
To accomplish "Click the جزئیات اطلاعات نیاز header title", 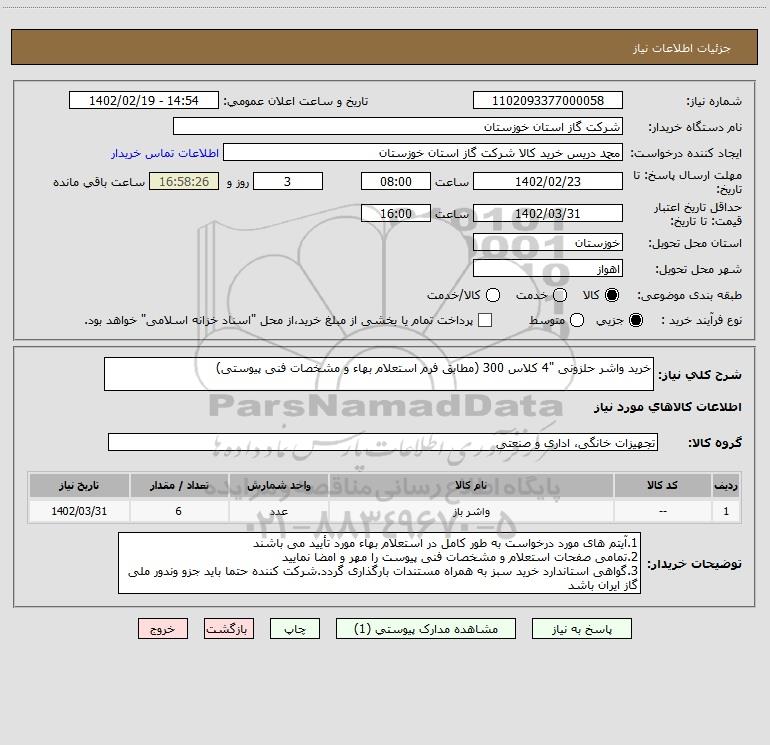I will [682, 48].
